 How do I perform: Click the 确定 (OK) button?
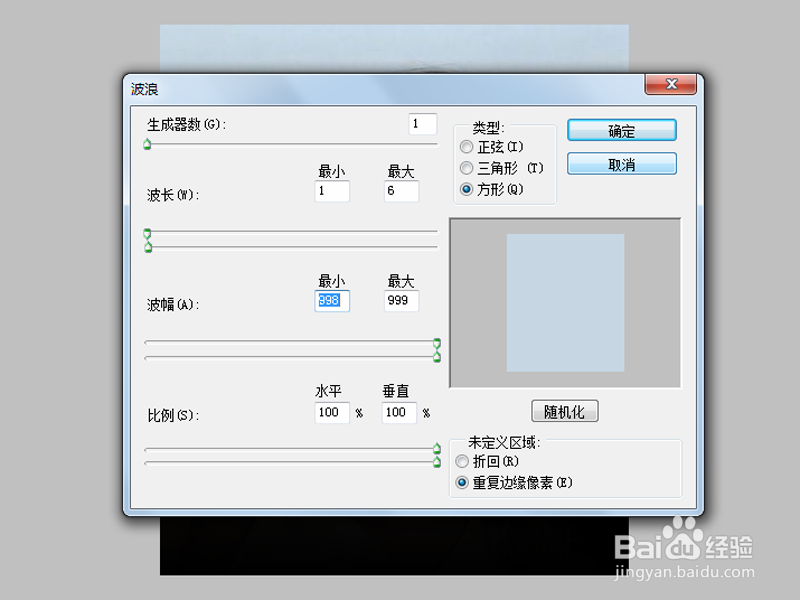coord(621,130)
